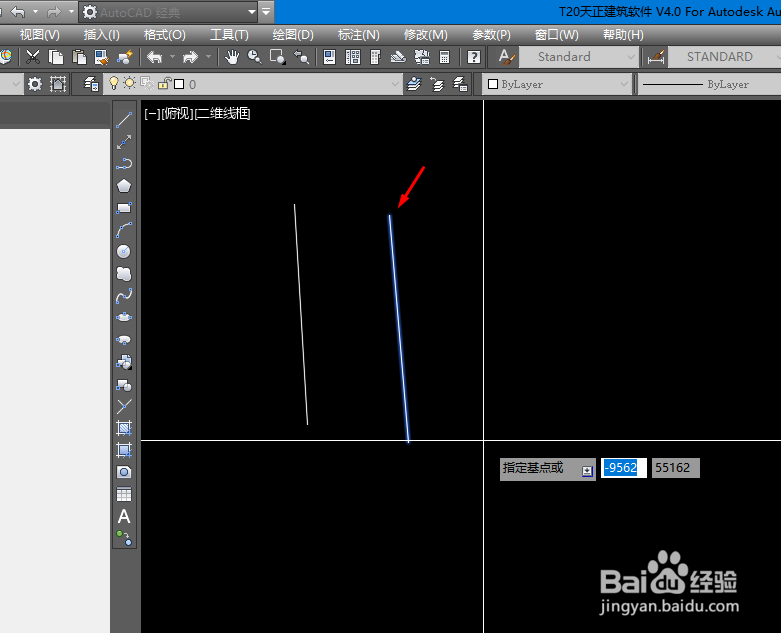Toggle layer 0 freeze sun icon
The width and height of the screenshot is (781, 633).
click(x=130, y=83)
